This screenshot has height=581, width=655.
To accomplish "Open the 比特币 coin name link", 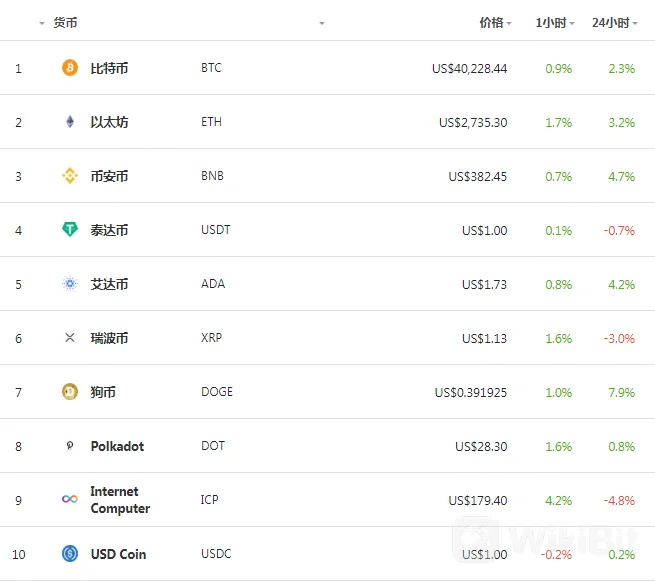I will pos(109,68).
